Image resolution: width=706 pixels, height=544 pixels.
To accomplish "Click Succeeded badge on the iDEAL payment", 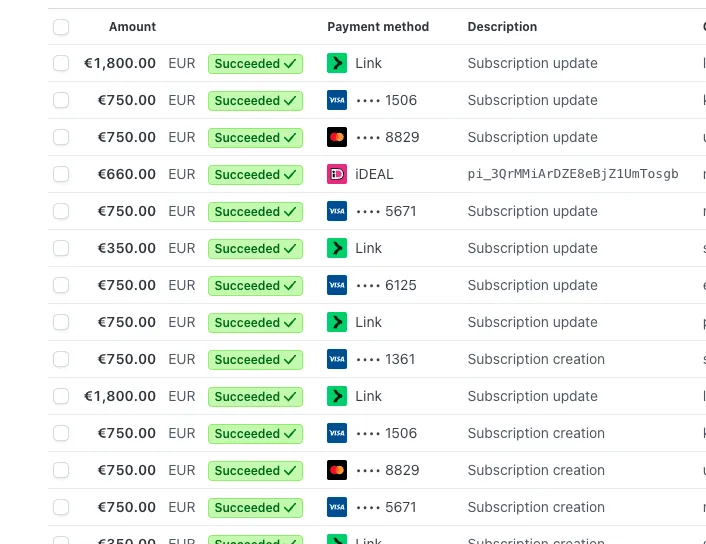I will coord(255,174).
